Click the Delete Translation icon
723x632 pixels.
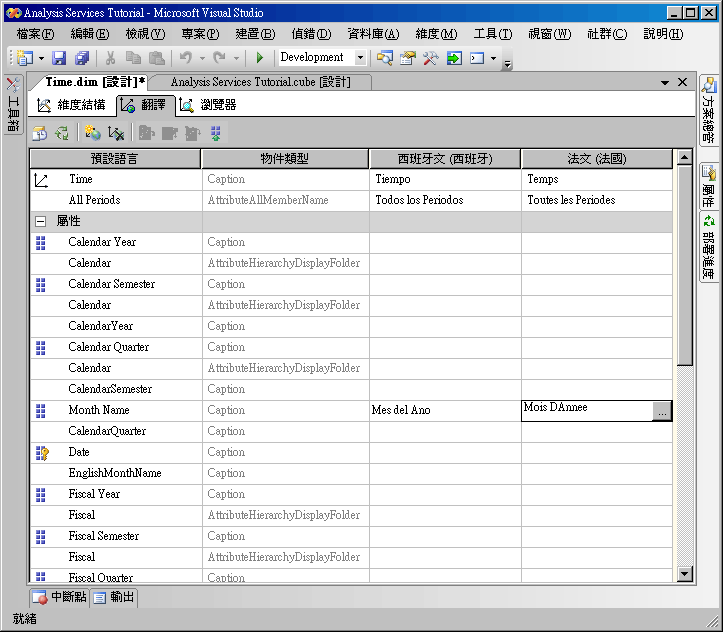(x=116, y=133)
